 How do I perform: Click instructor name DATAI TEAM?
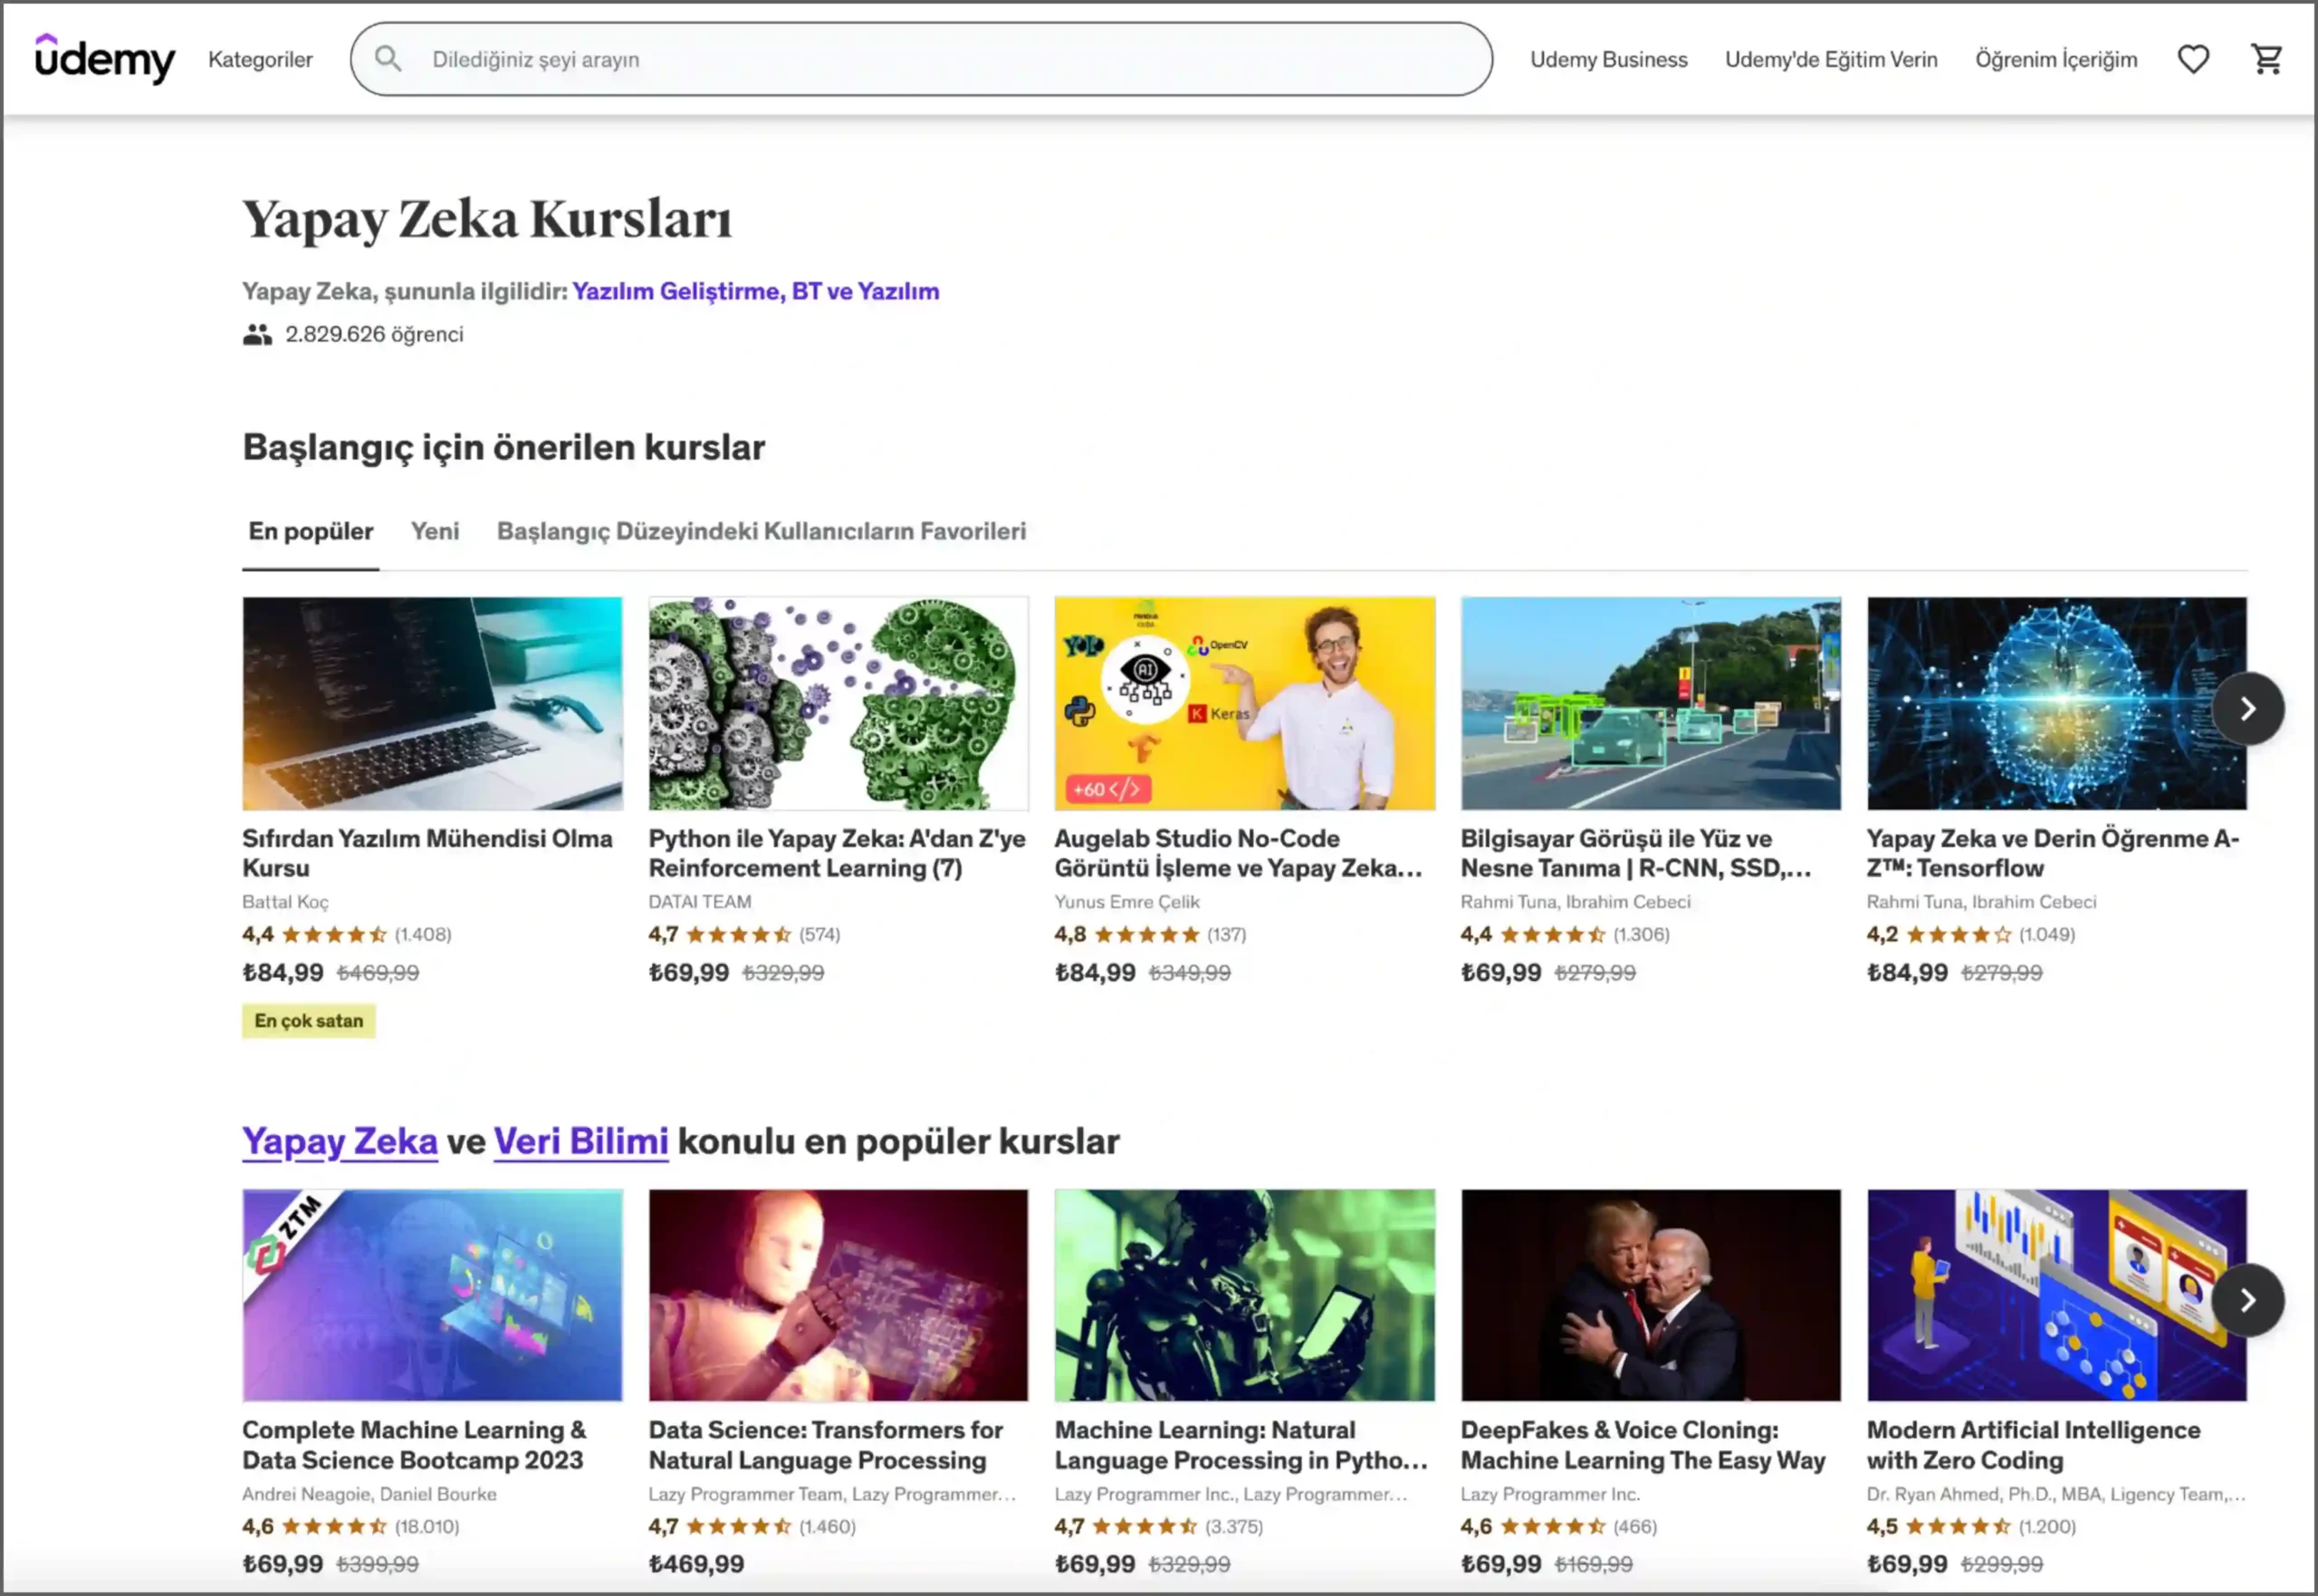700,902
